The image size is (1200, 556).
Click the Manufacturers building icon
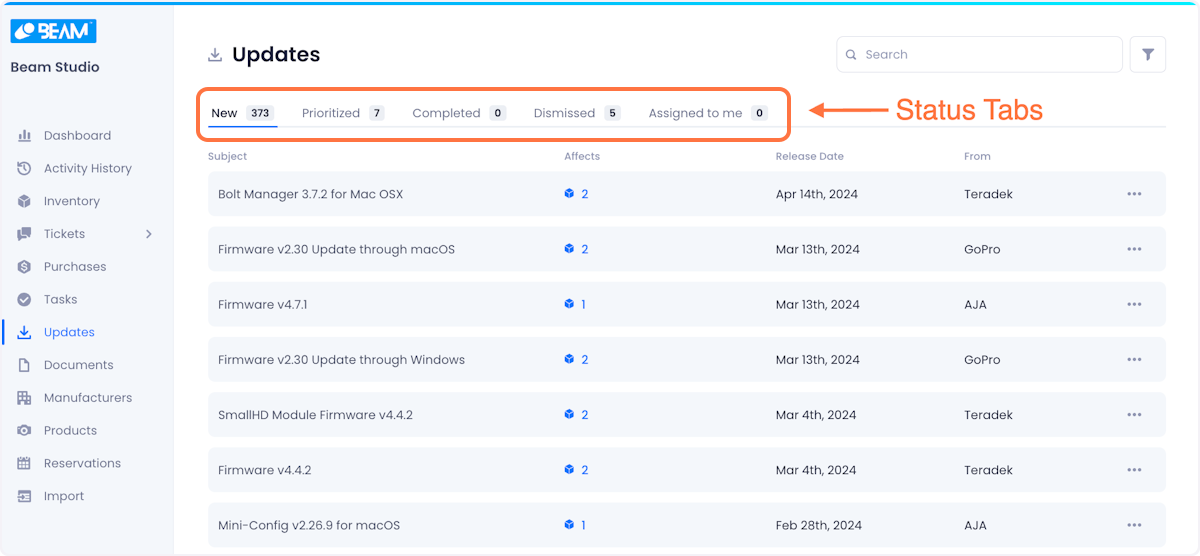click(x=24, y=398)
